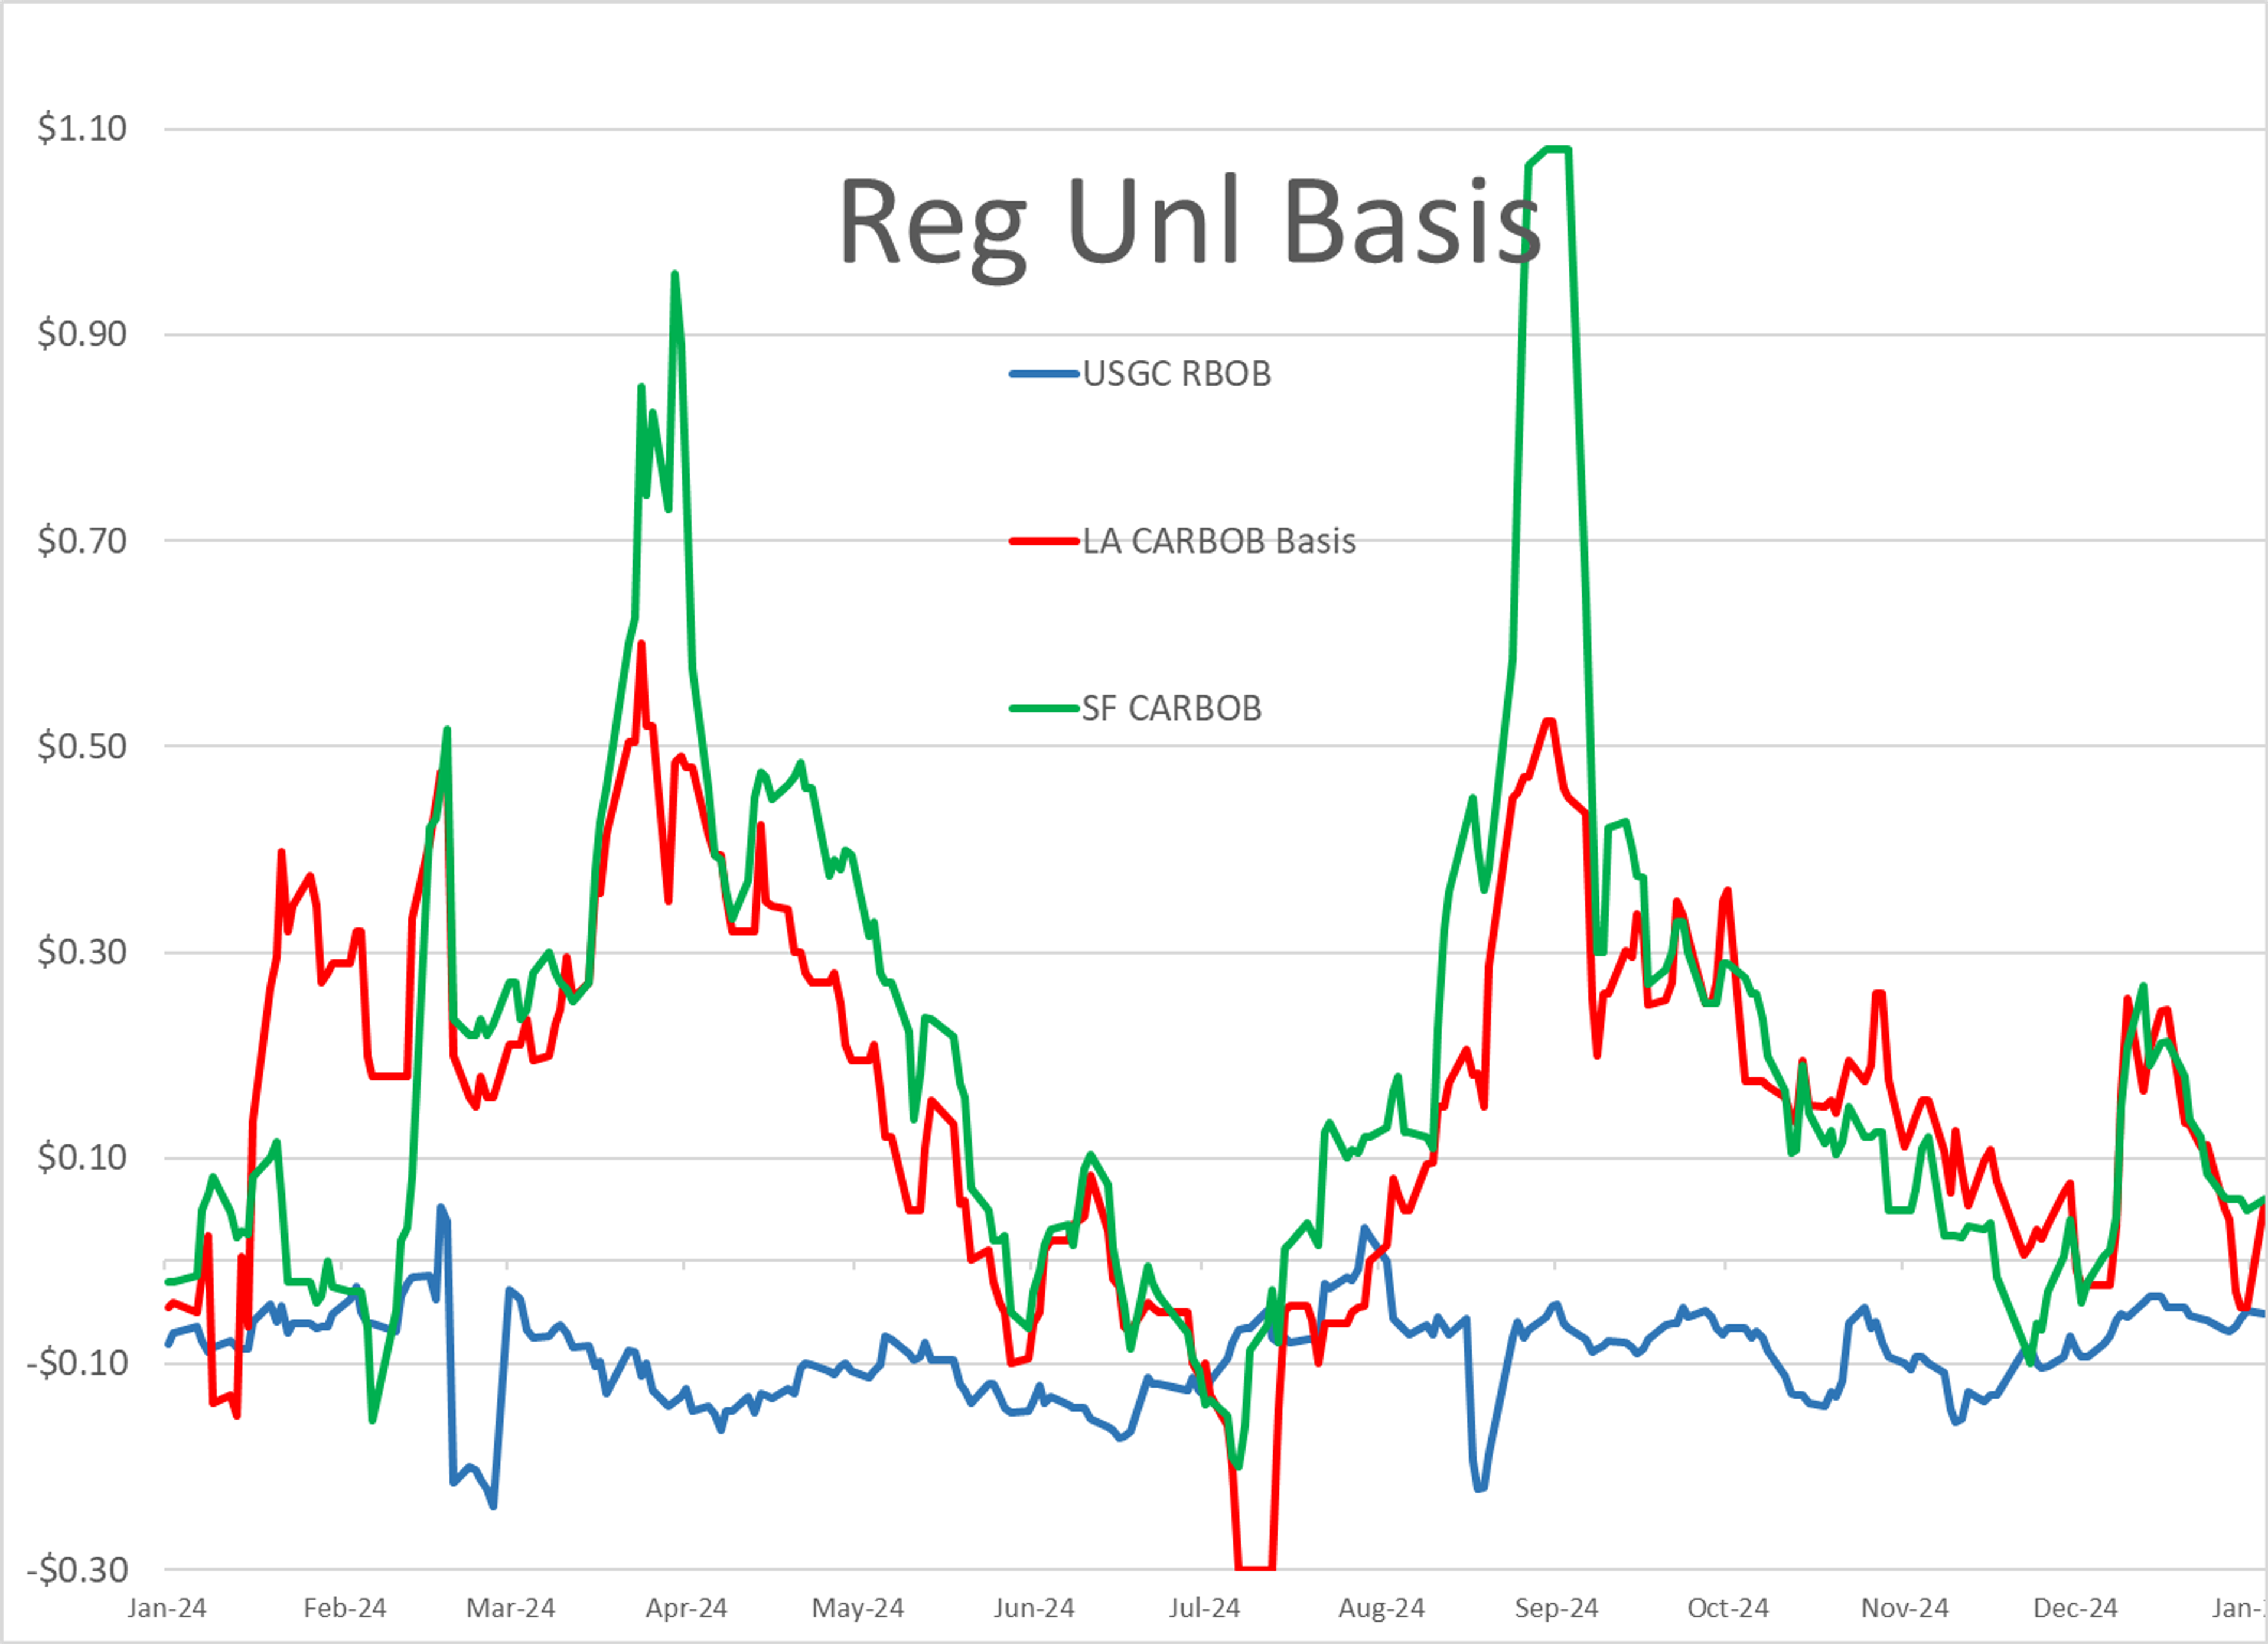
Task: Click the SF CARBOB legend label
Action: pyautogui.click(x=1172, y=708)
